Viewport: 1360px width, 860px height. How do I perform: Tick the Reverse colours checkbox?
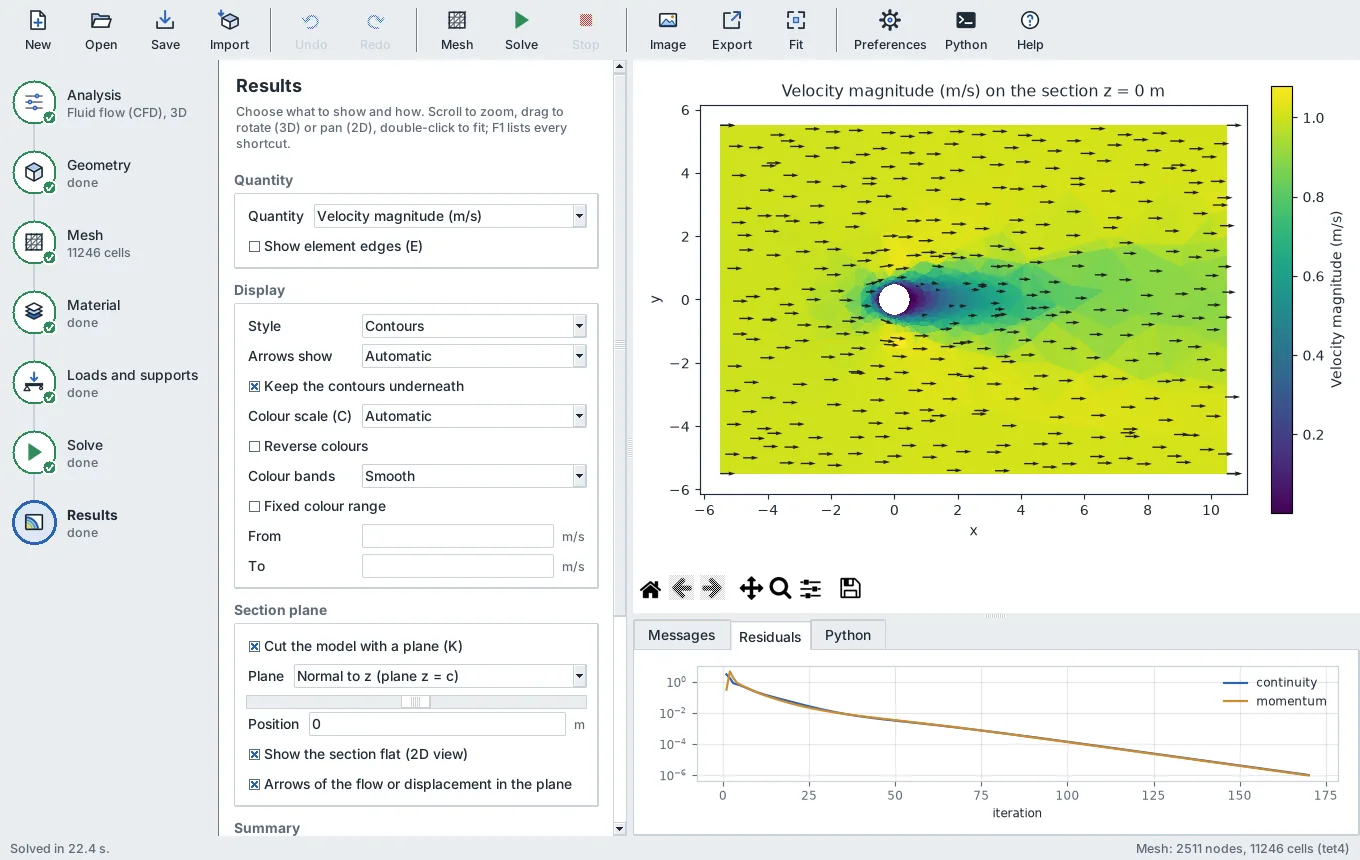(254, 446)
